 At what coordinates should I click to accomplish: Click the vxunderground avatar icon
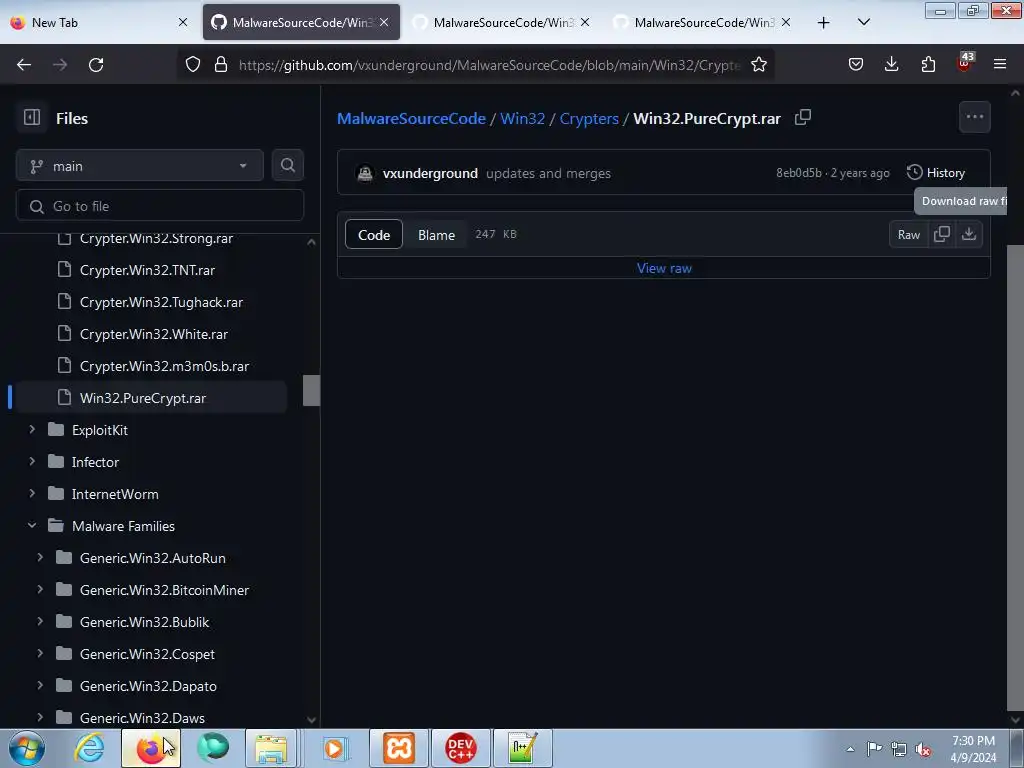tap(365, 173)
